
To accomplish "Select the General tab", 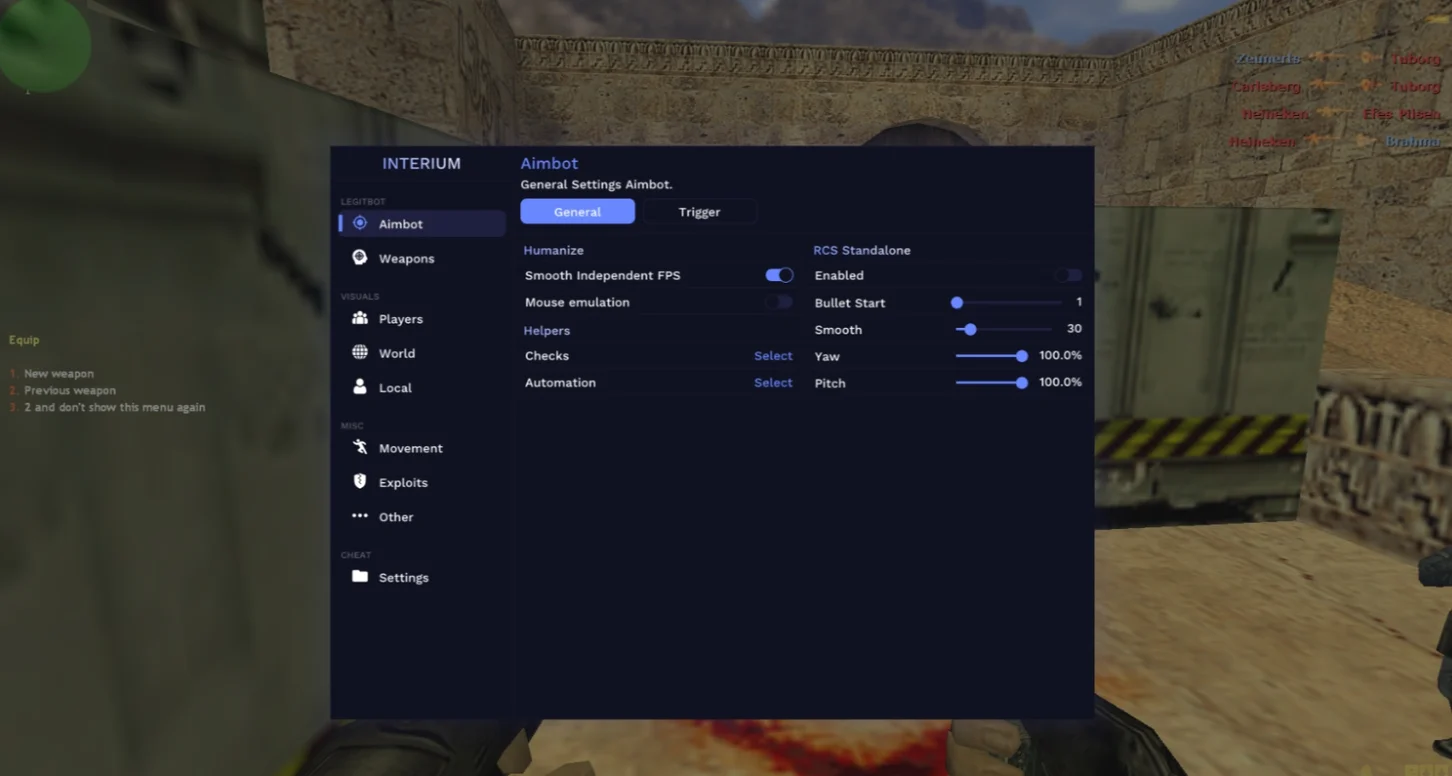I will pyautogui.click(x=577, y=212).
